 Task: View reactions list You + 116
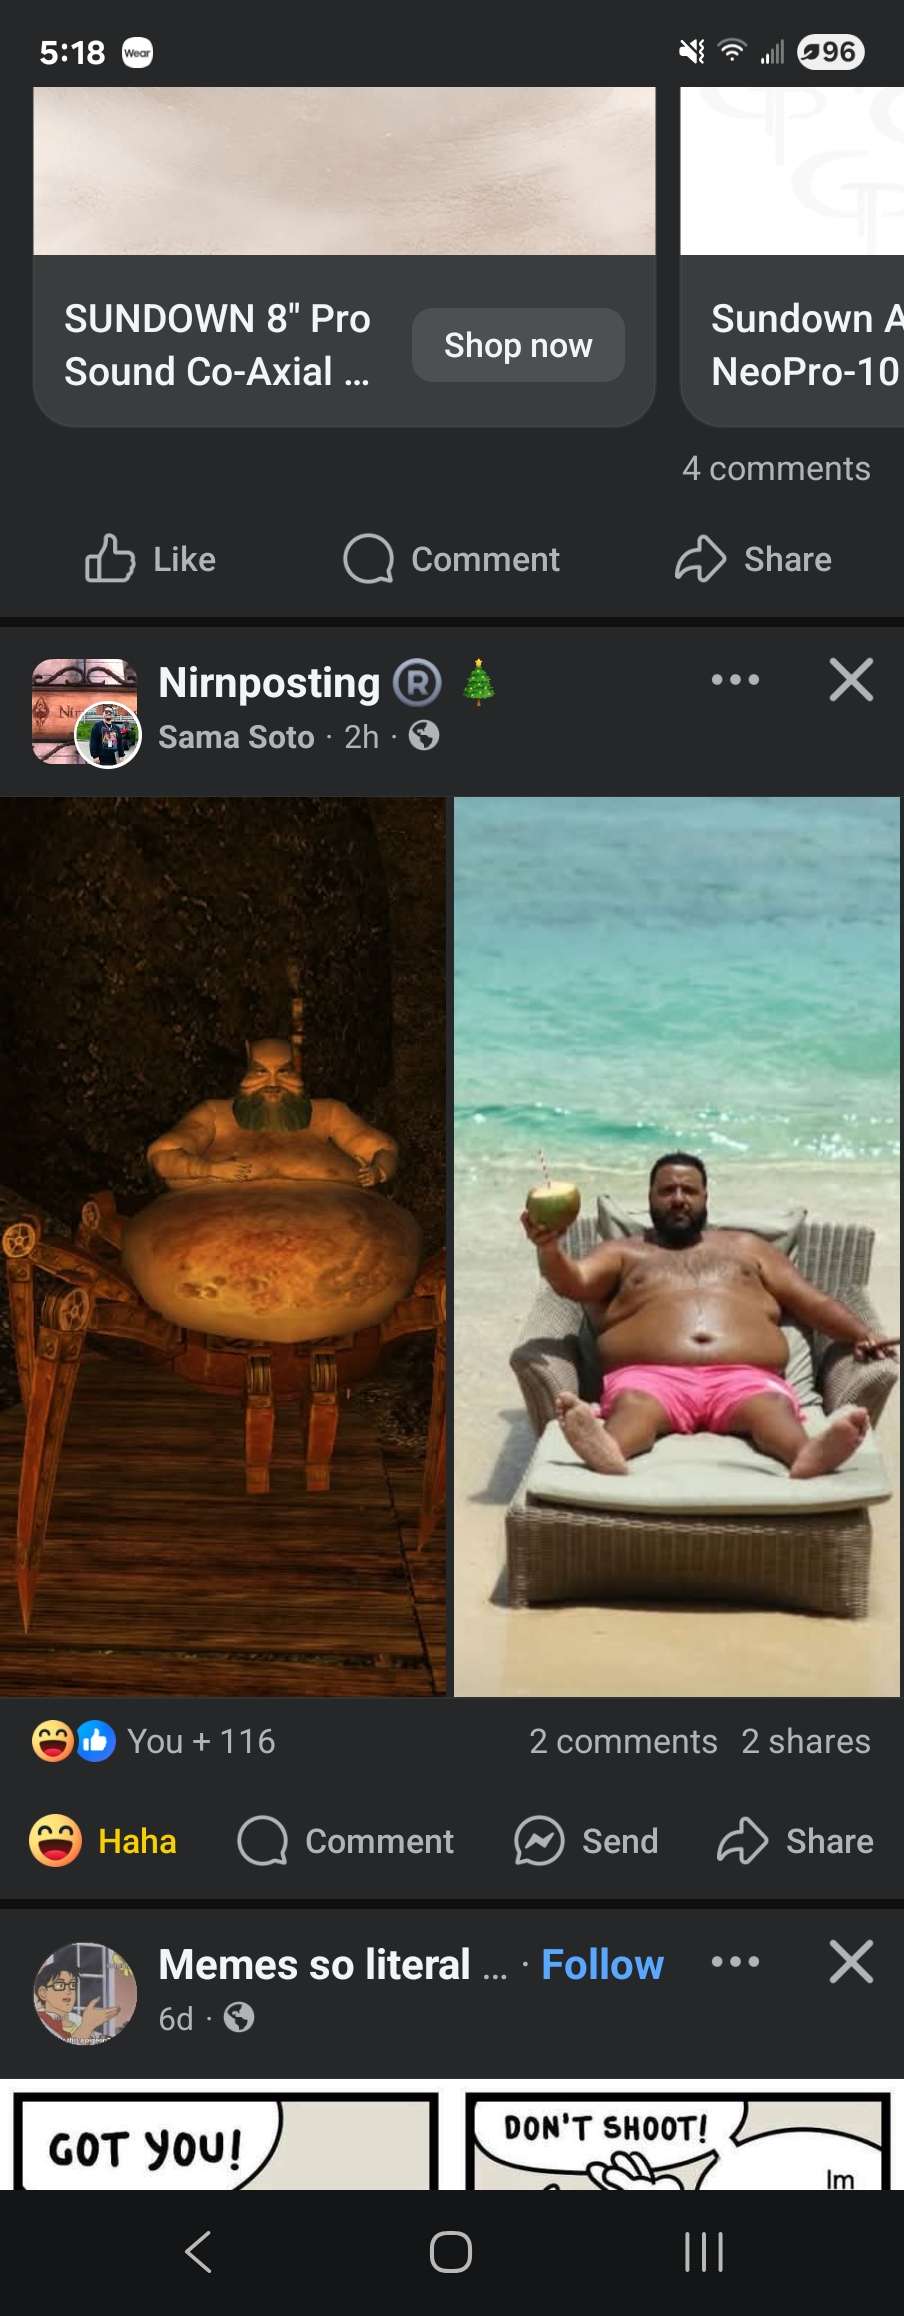[x=153, y=1741]
